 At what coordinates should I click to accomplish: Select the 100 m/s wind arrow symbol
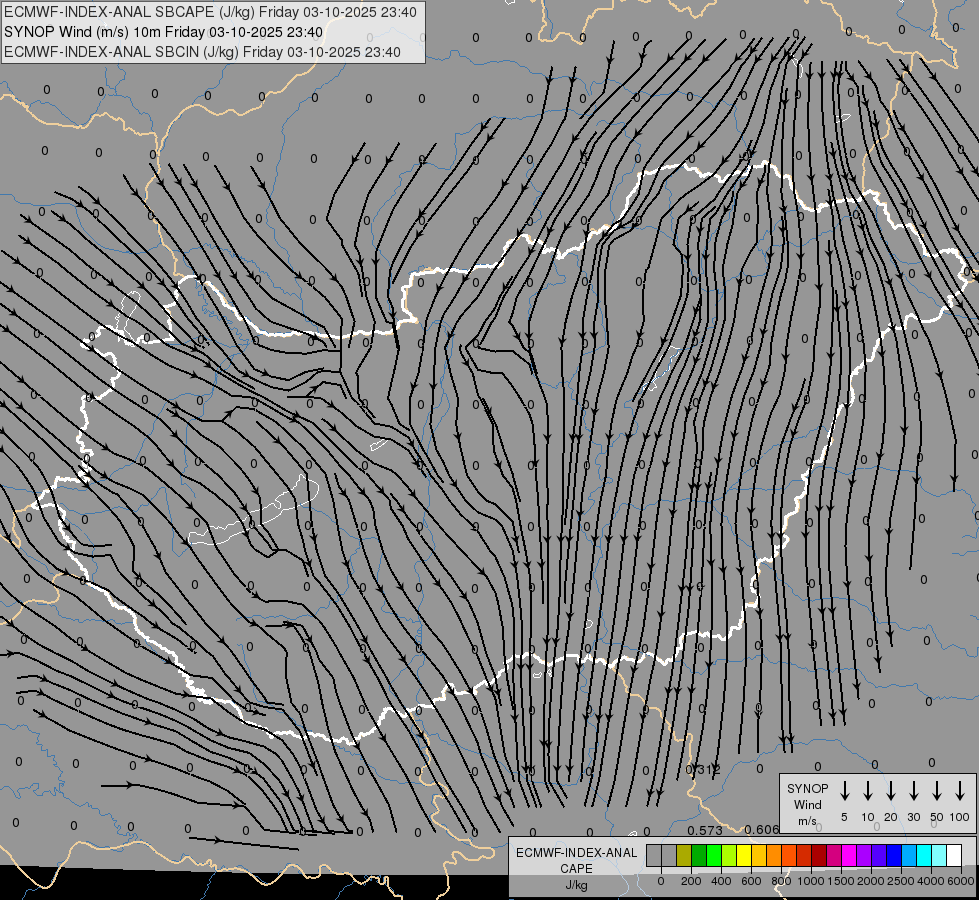click(x=960, y=791)
